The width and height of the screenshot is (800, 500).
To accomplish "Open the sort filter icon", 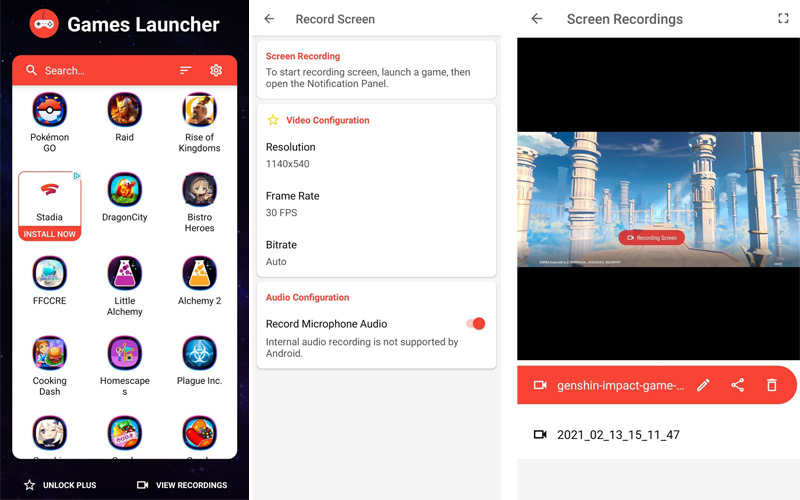I will point(186,70).
